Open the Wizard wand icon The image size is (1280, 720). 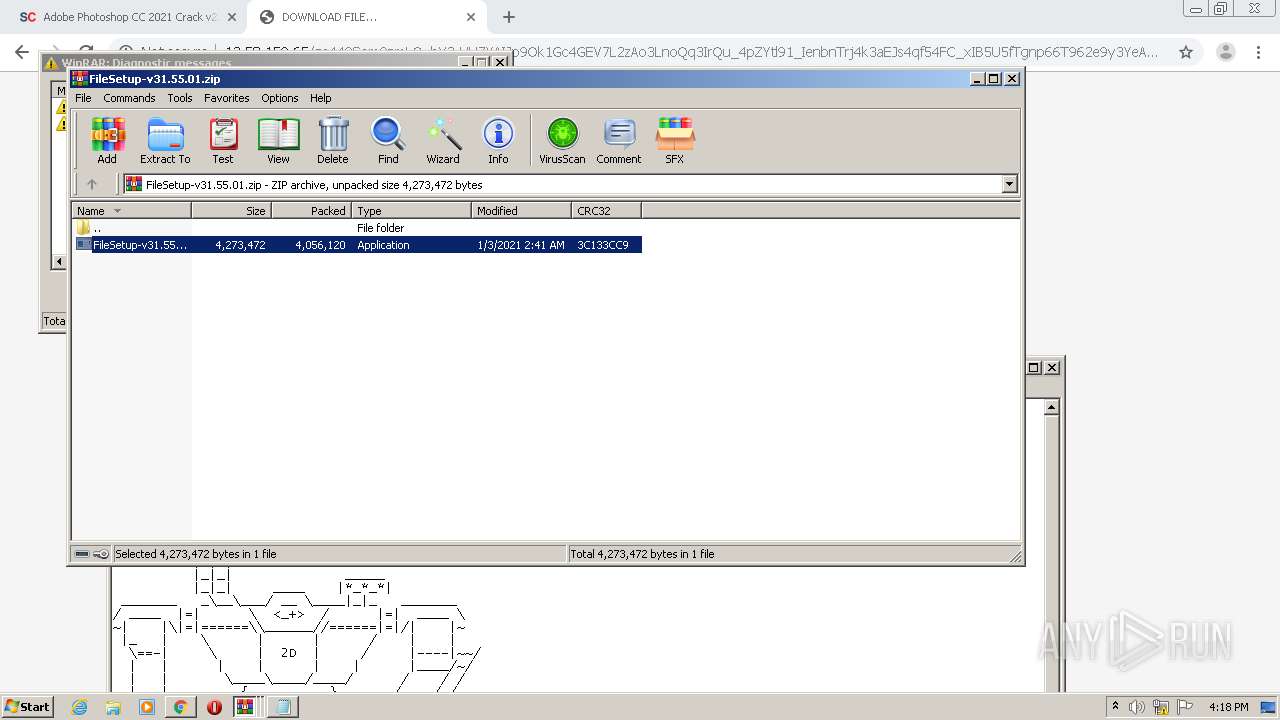(x=443, y=140)
